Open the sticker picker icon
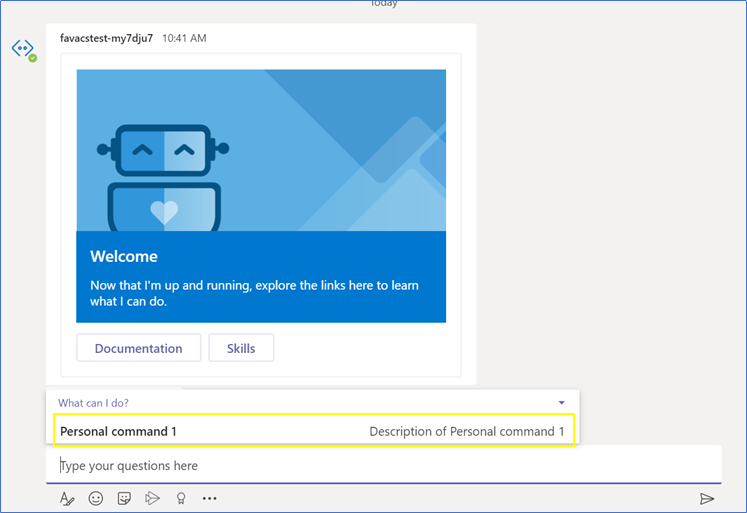747x513 pixels. [x=124, y=498]
